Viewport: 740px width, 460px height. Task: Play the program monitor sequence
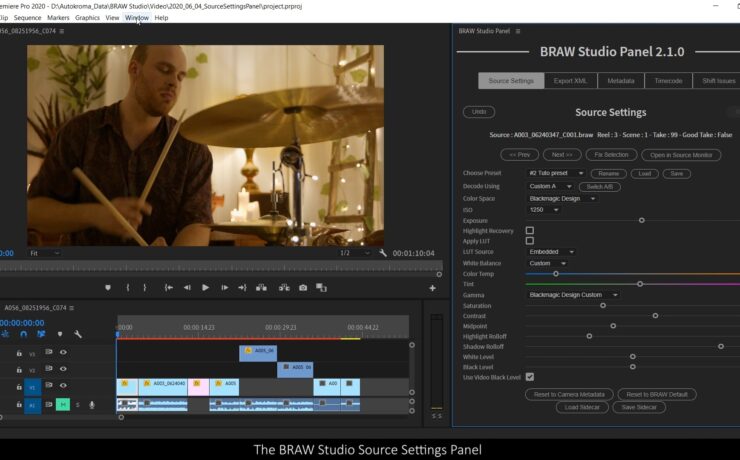tap(205, 287)
